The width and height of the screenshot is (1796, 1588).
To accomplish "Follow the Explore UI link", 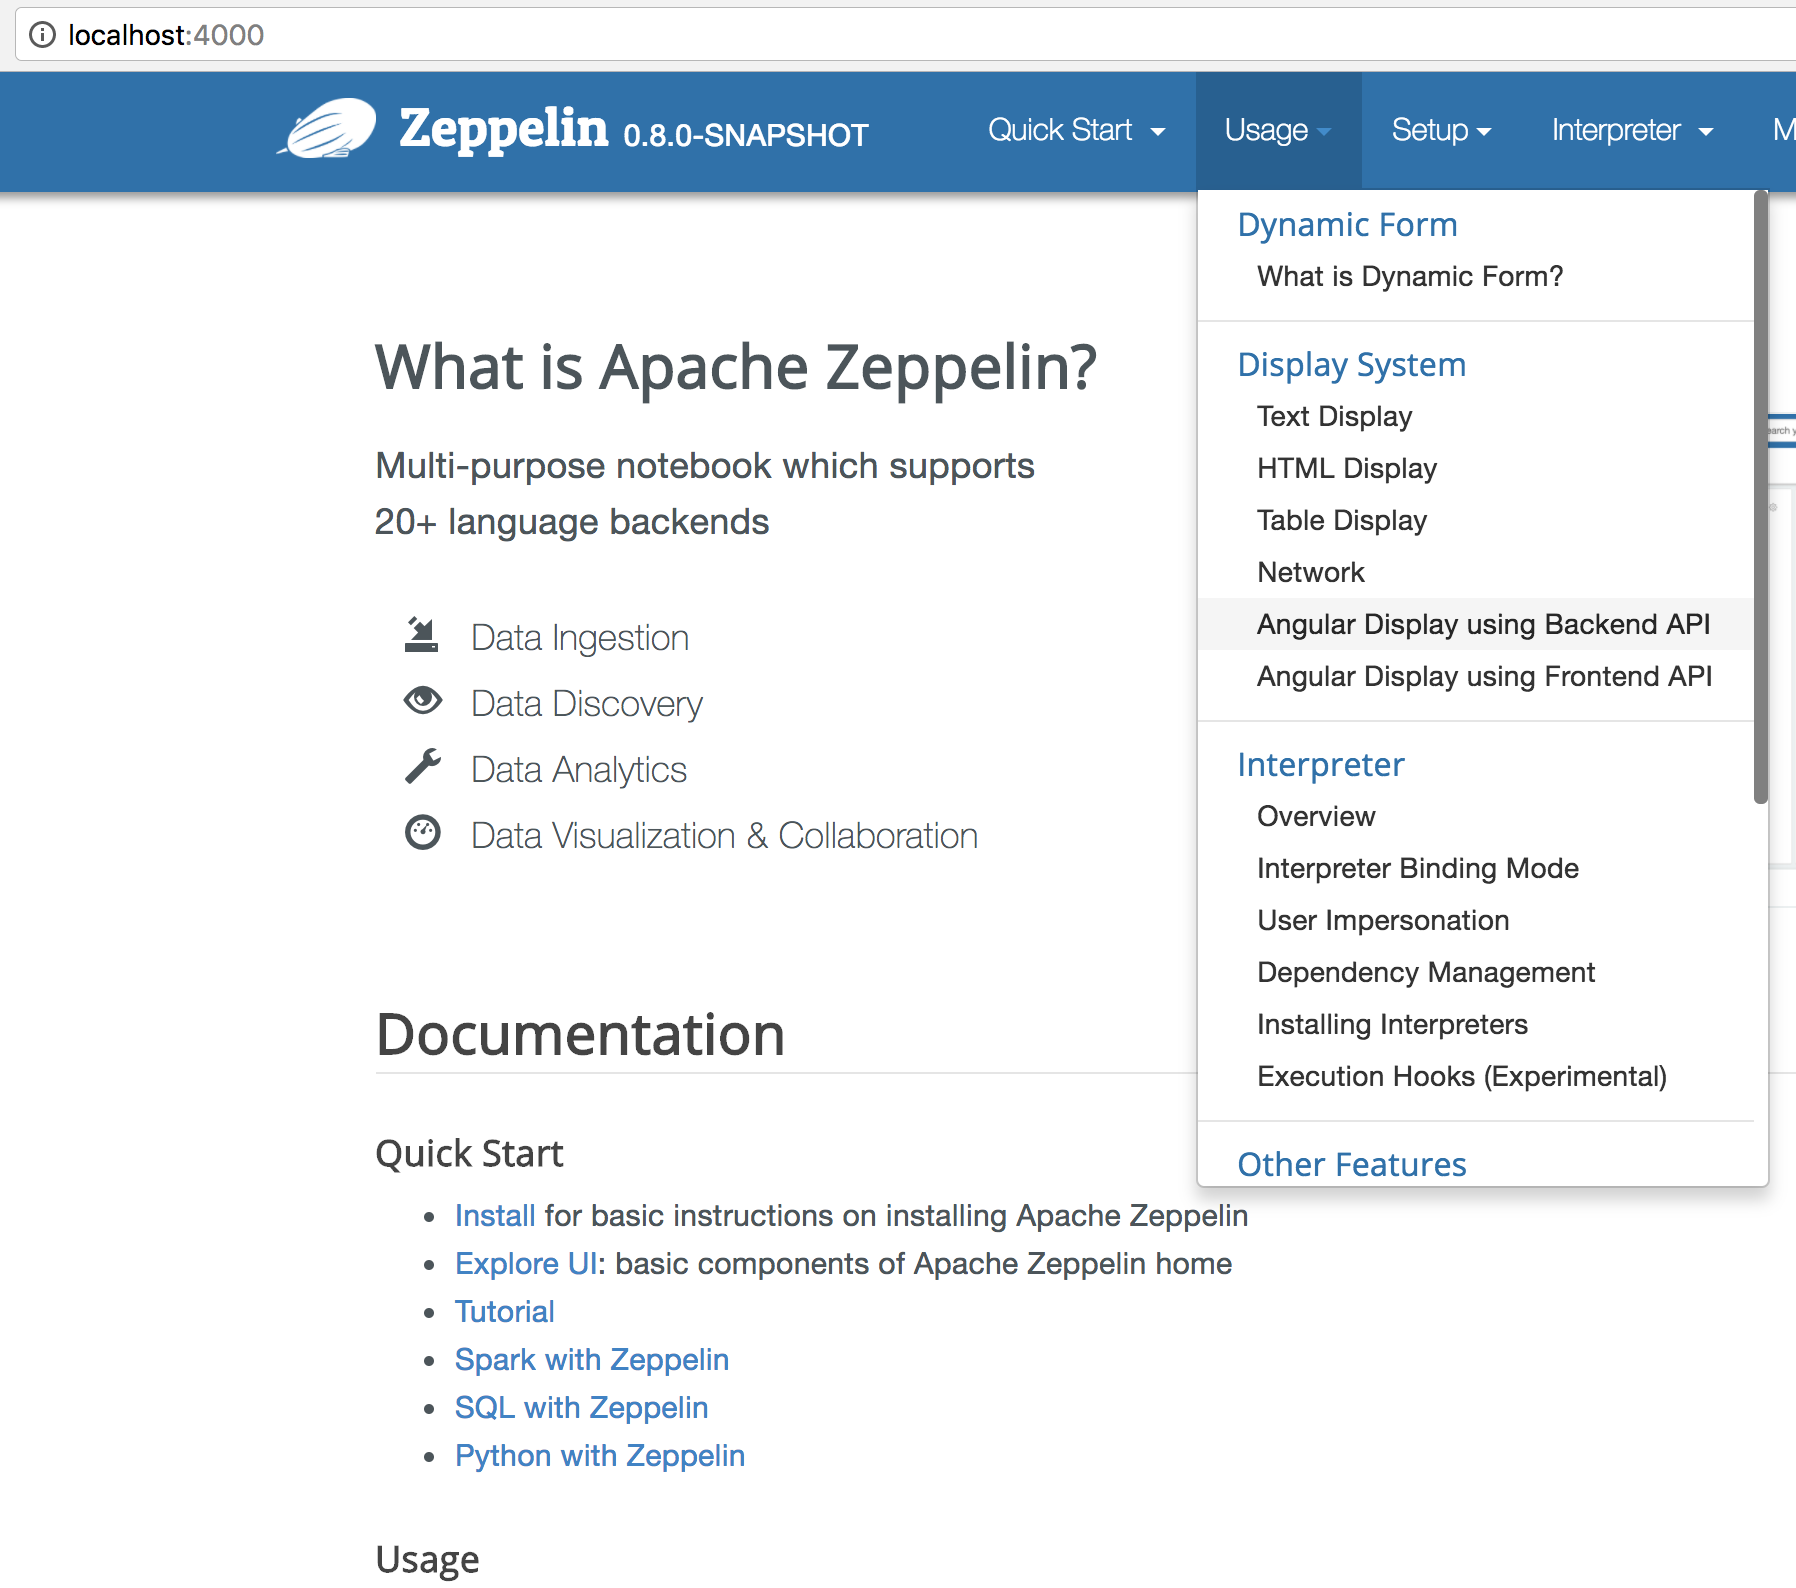I will click(x=526, y=1263).
